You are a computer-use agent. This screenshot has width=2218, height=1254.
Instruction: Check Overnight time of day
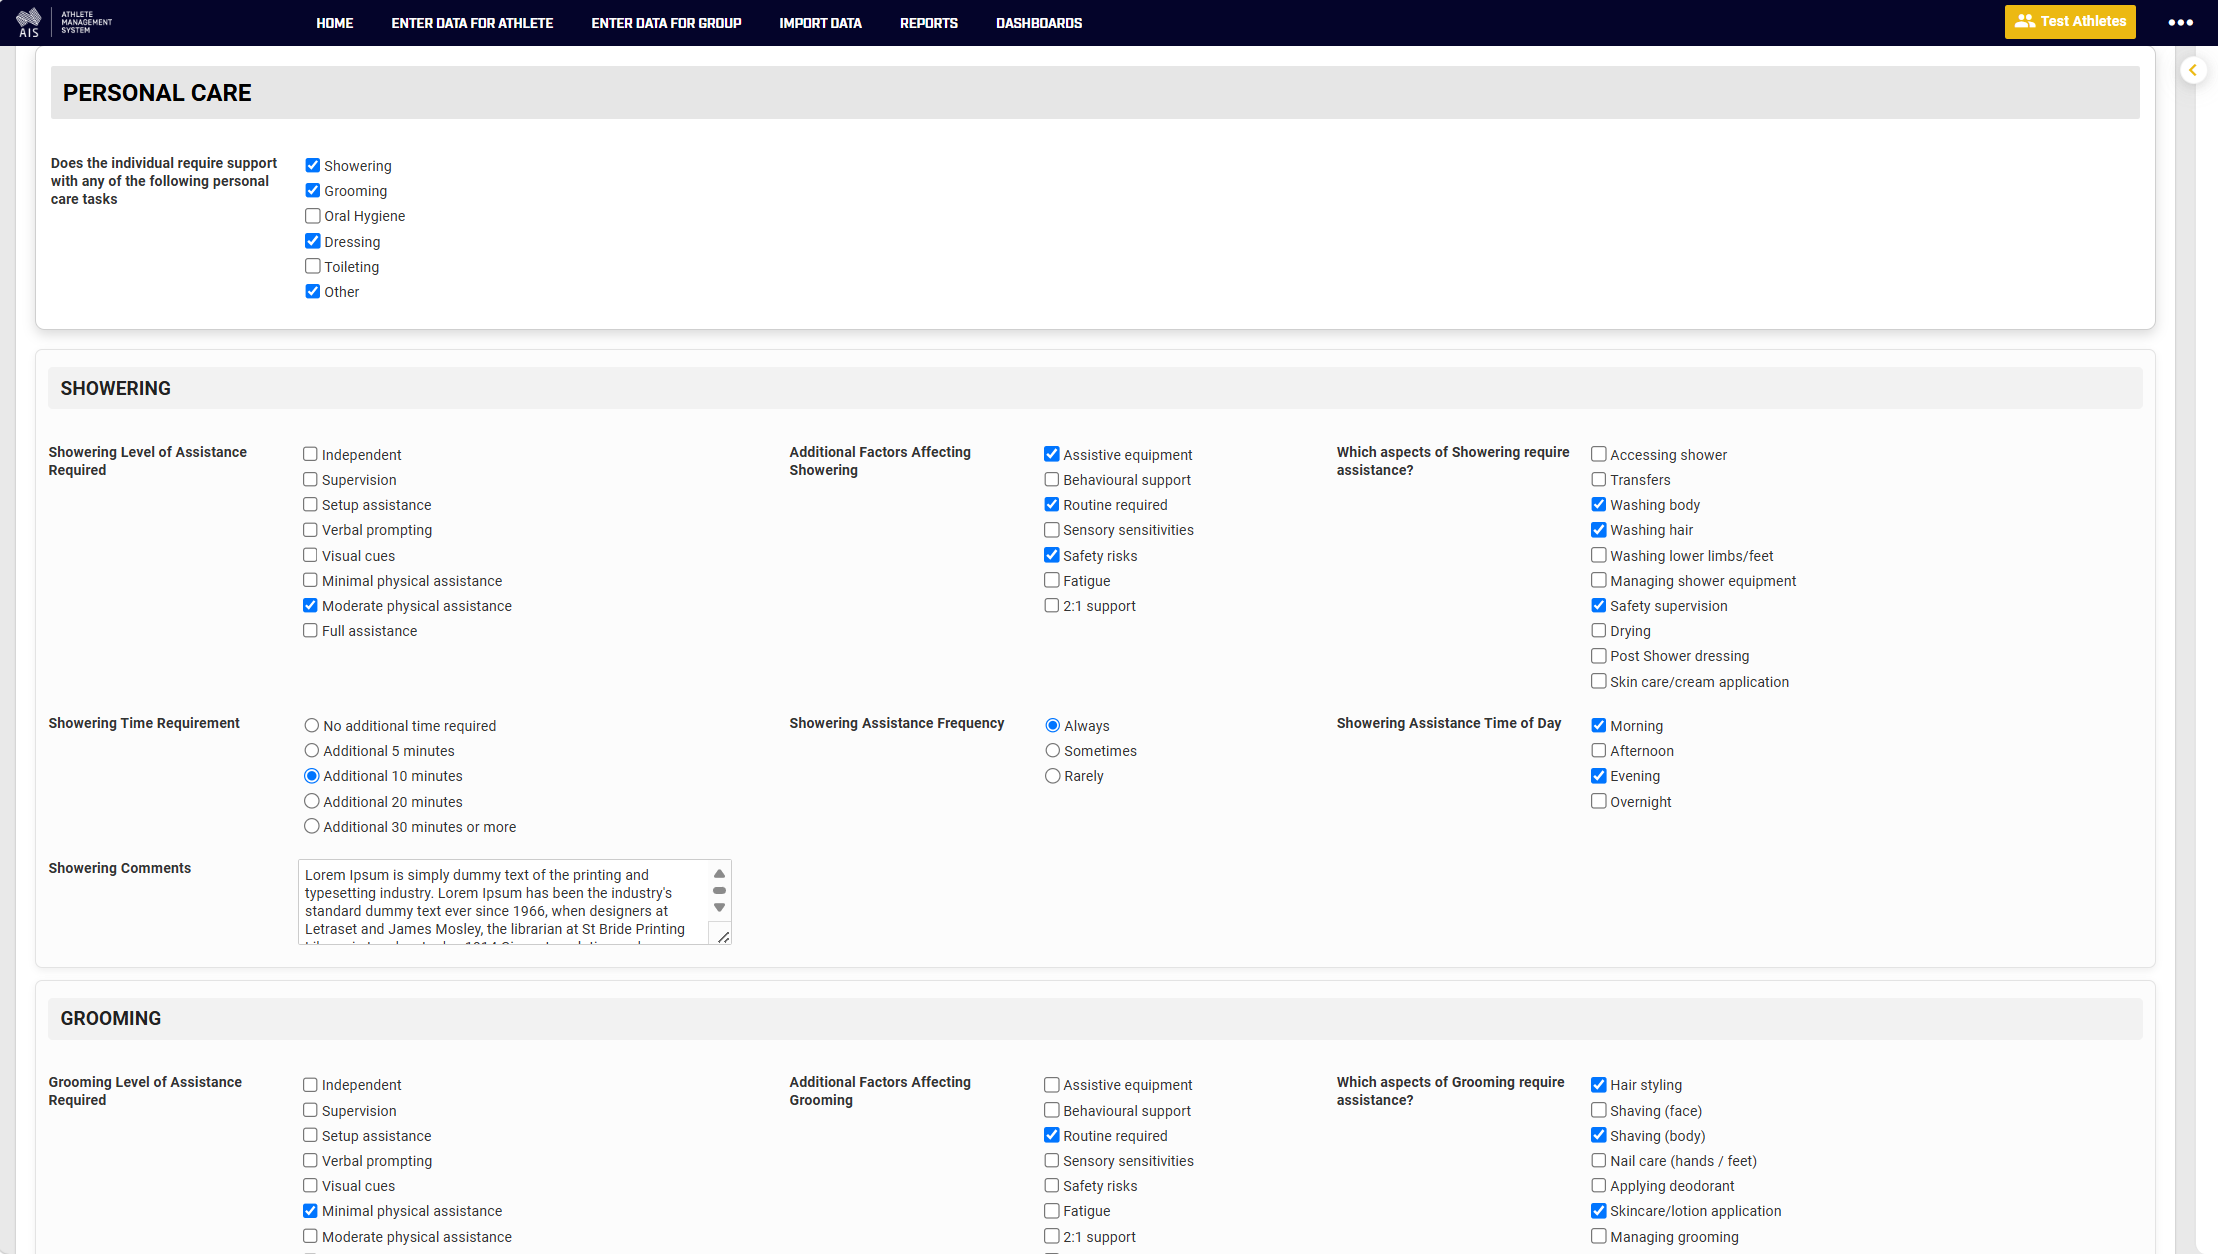(1599, 801)
